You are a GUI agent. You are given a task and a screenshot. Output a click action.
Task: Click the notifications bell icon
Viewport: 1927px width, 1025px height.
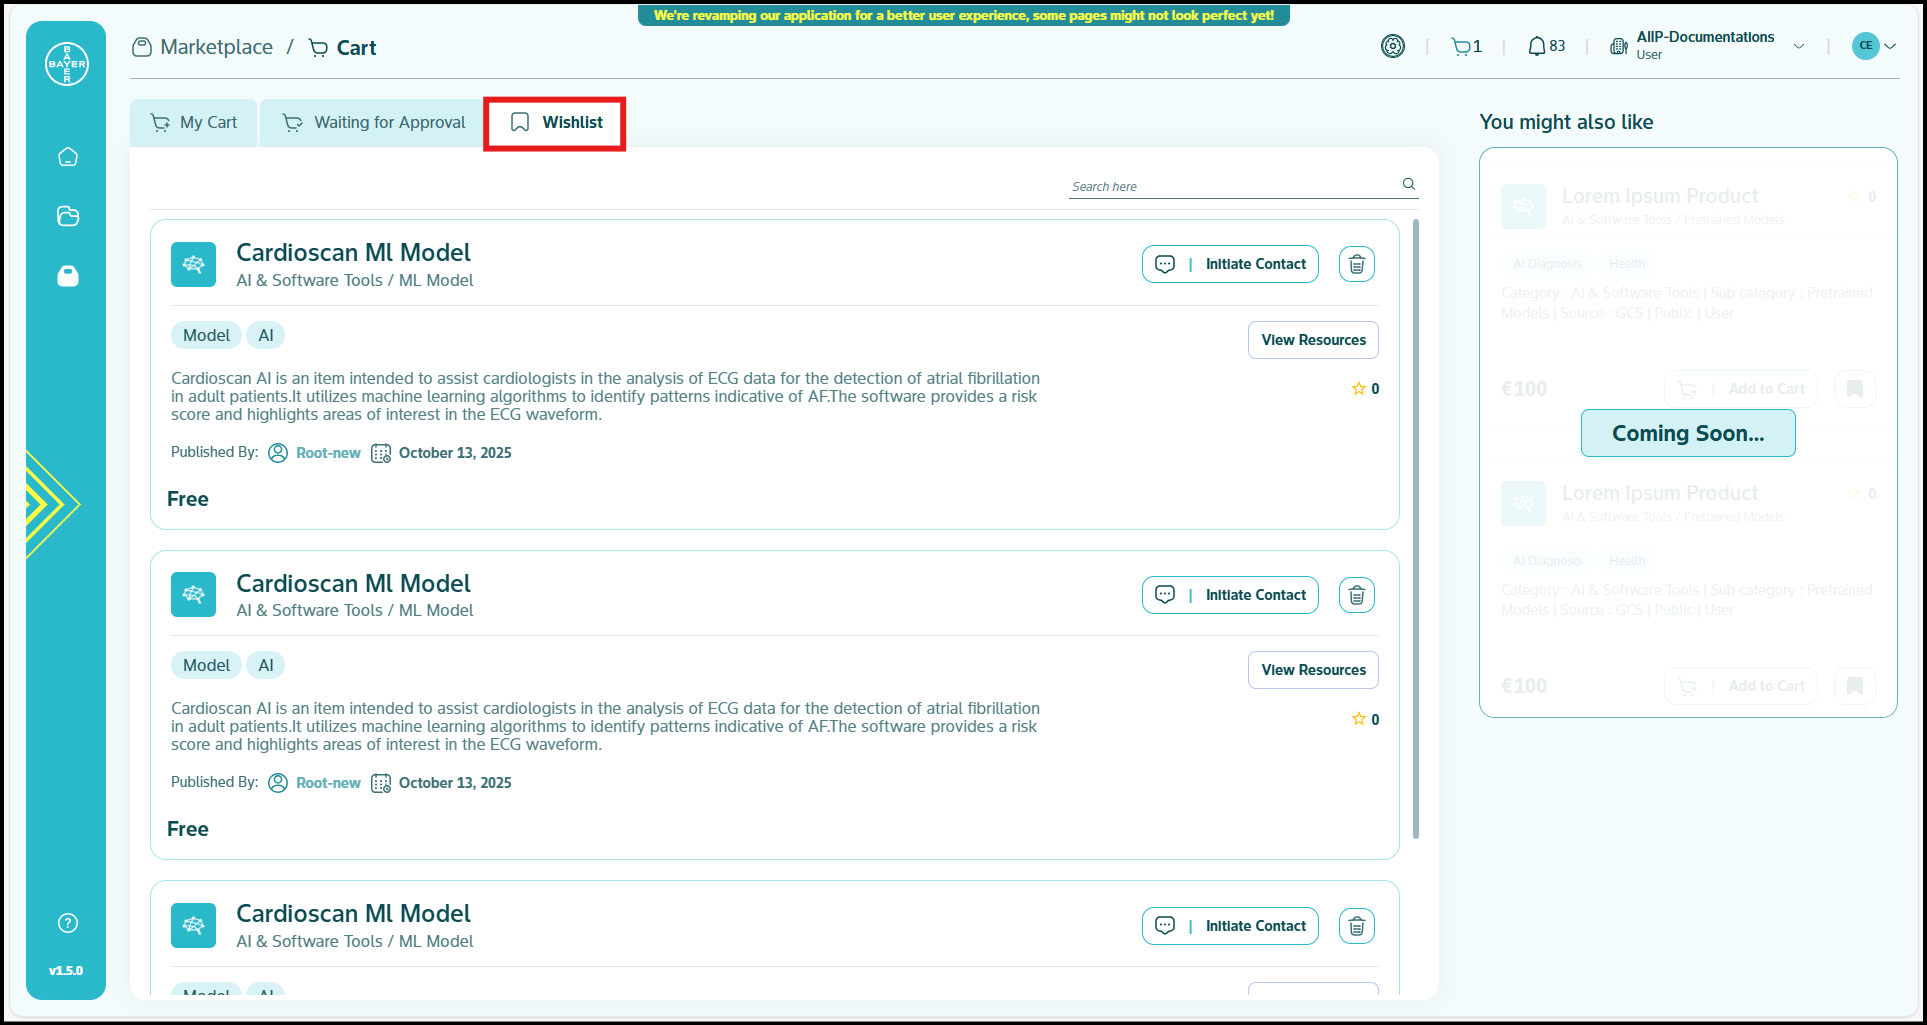(1536, 47)
